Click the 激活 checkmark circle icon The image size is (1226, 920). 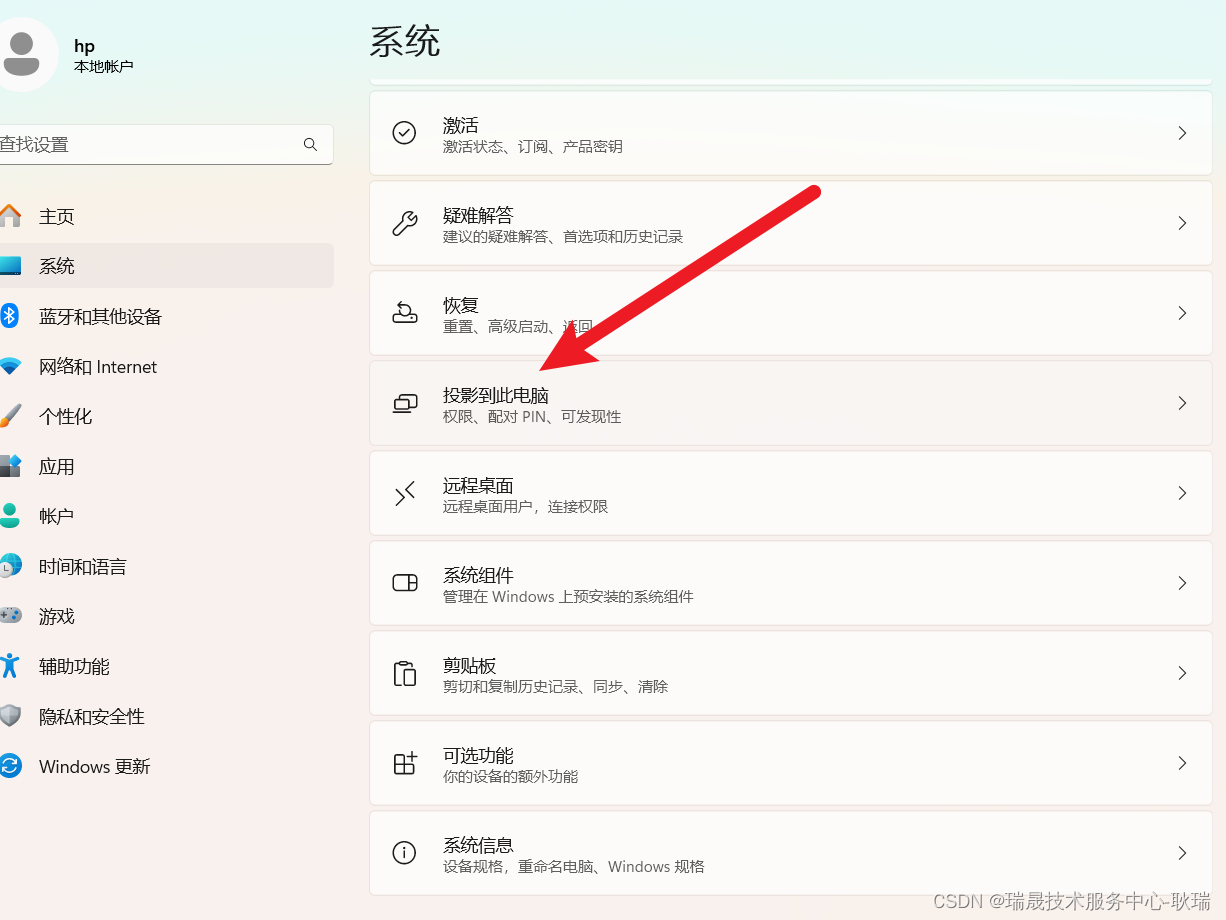click(404, 133)
